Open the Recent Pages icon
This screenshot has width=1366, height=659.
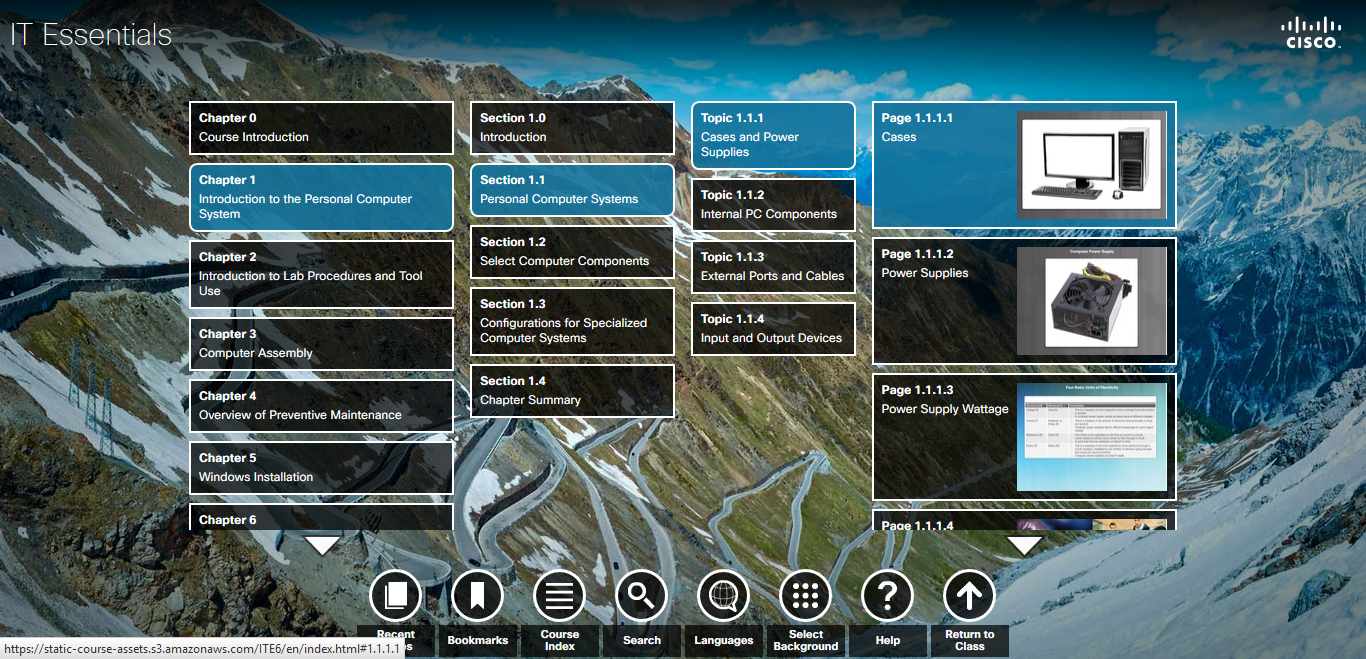pos(395,597)
